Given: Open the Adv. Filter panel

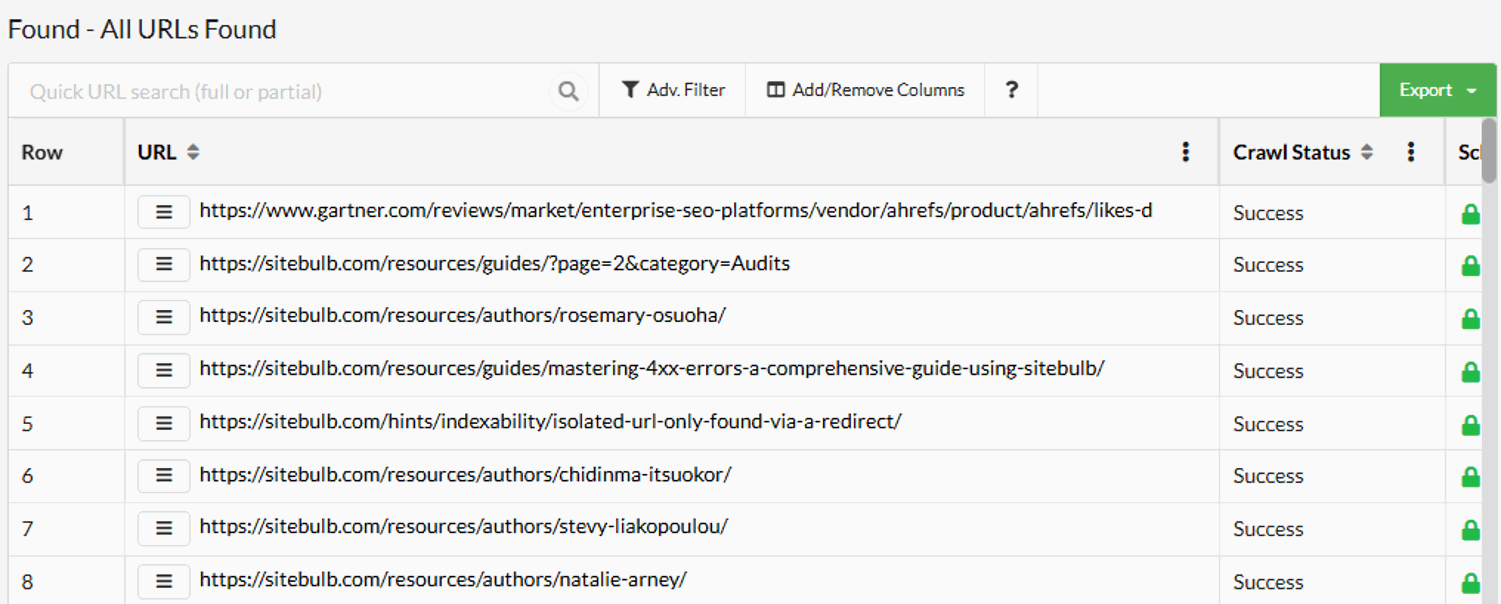Looking at the screenshot, I should coord(673,90).
